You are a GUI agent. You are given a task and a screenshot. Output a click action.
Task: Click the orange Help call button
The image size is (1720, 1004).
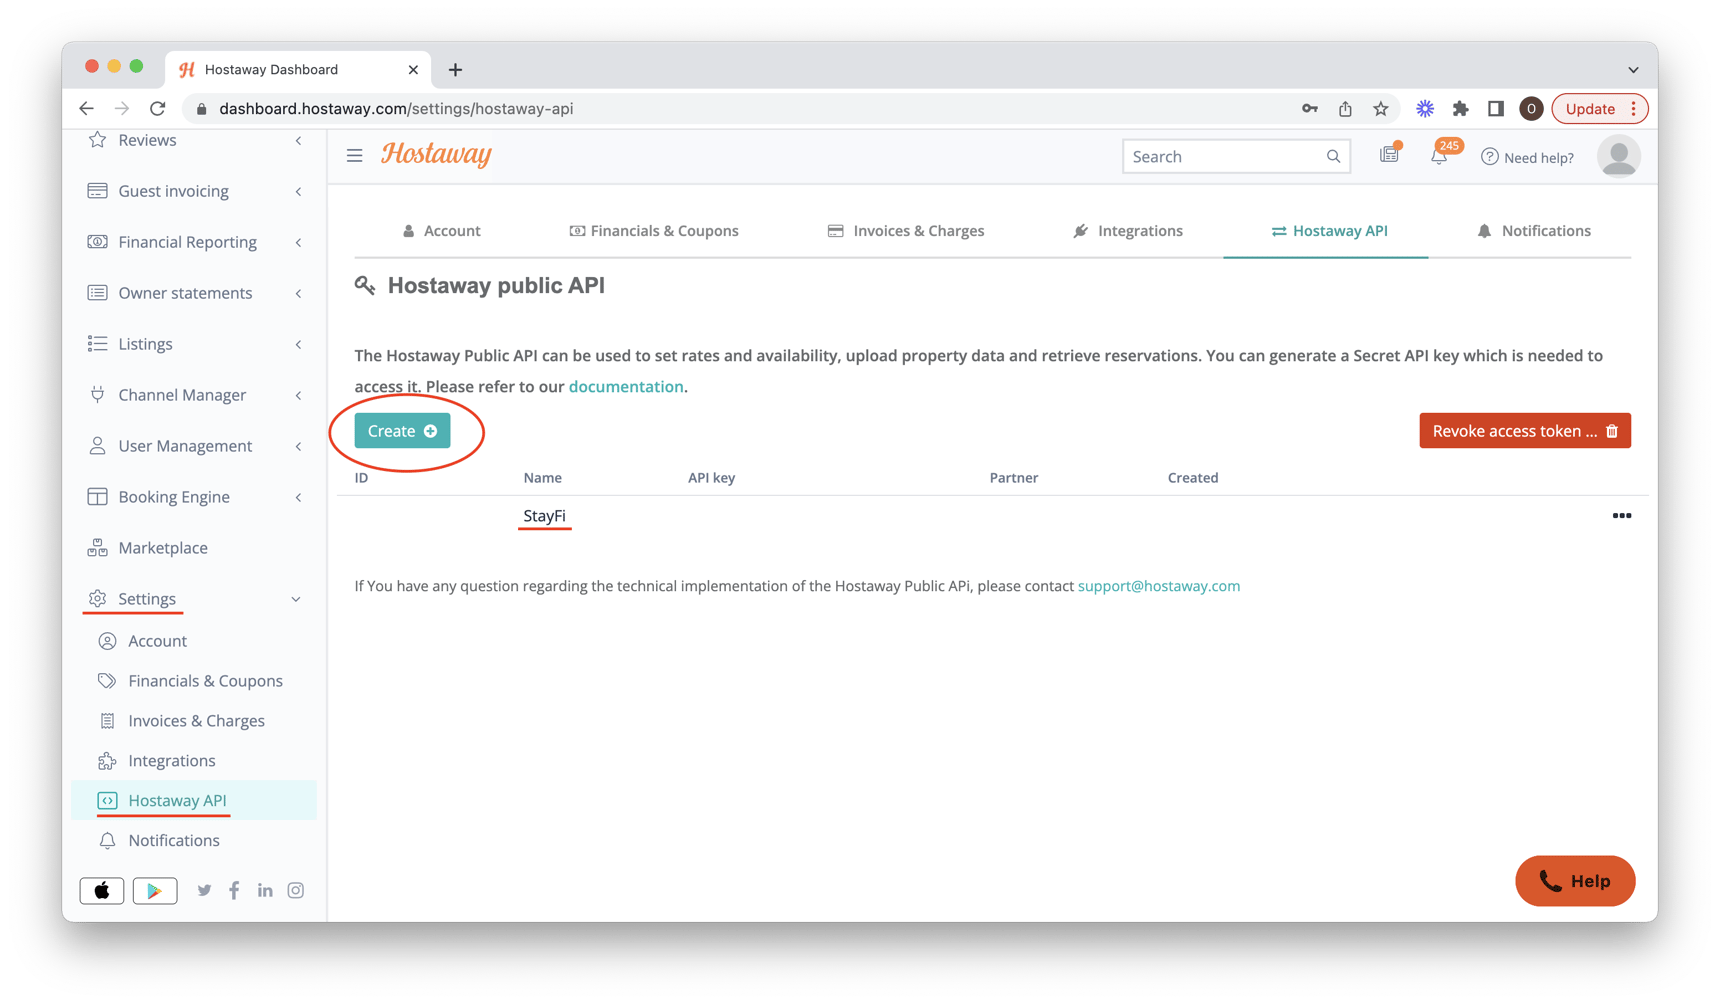coord(1575,881)
